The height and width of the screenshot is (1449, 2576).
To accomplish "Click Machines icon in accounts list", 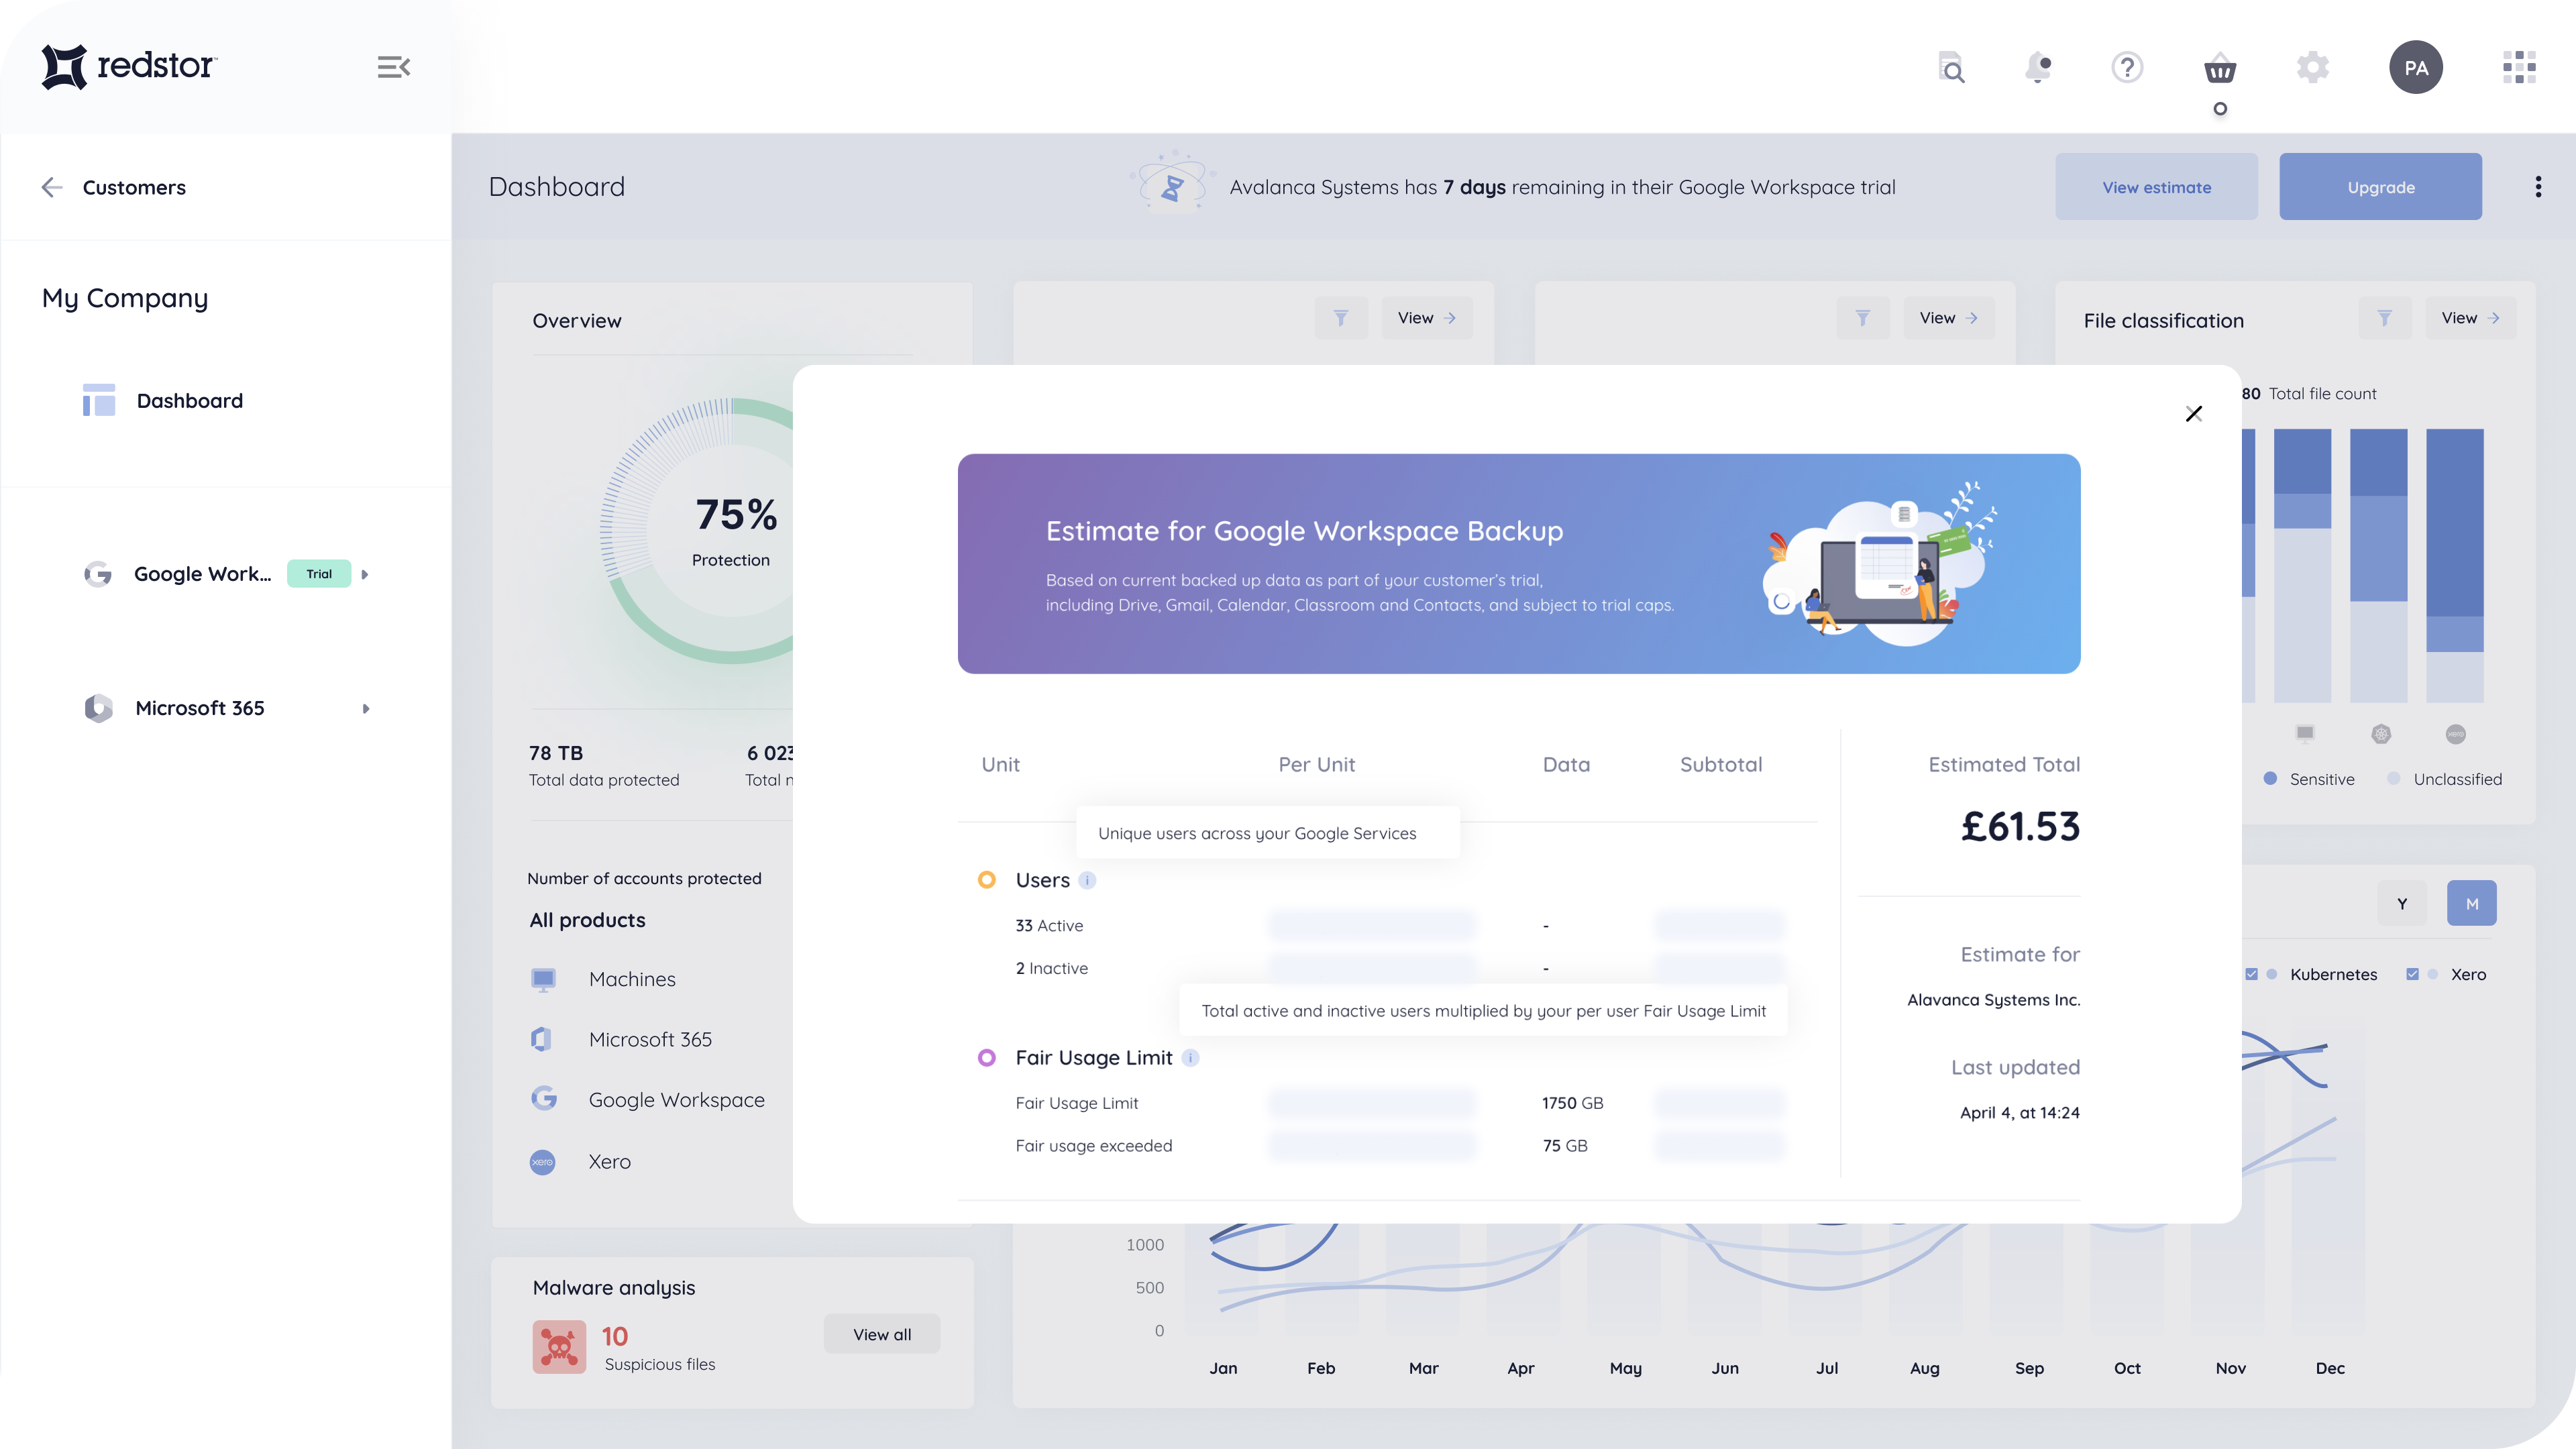I will click(x=543, y=979).
